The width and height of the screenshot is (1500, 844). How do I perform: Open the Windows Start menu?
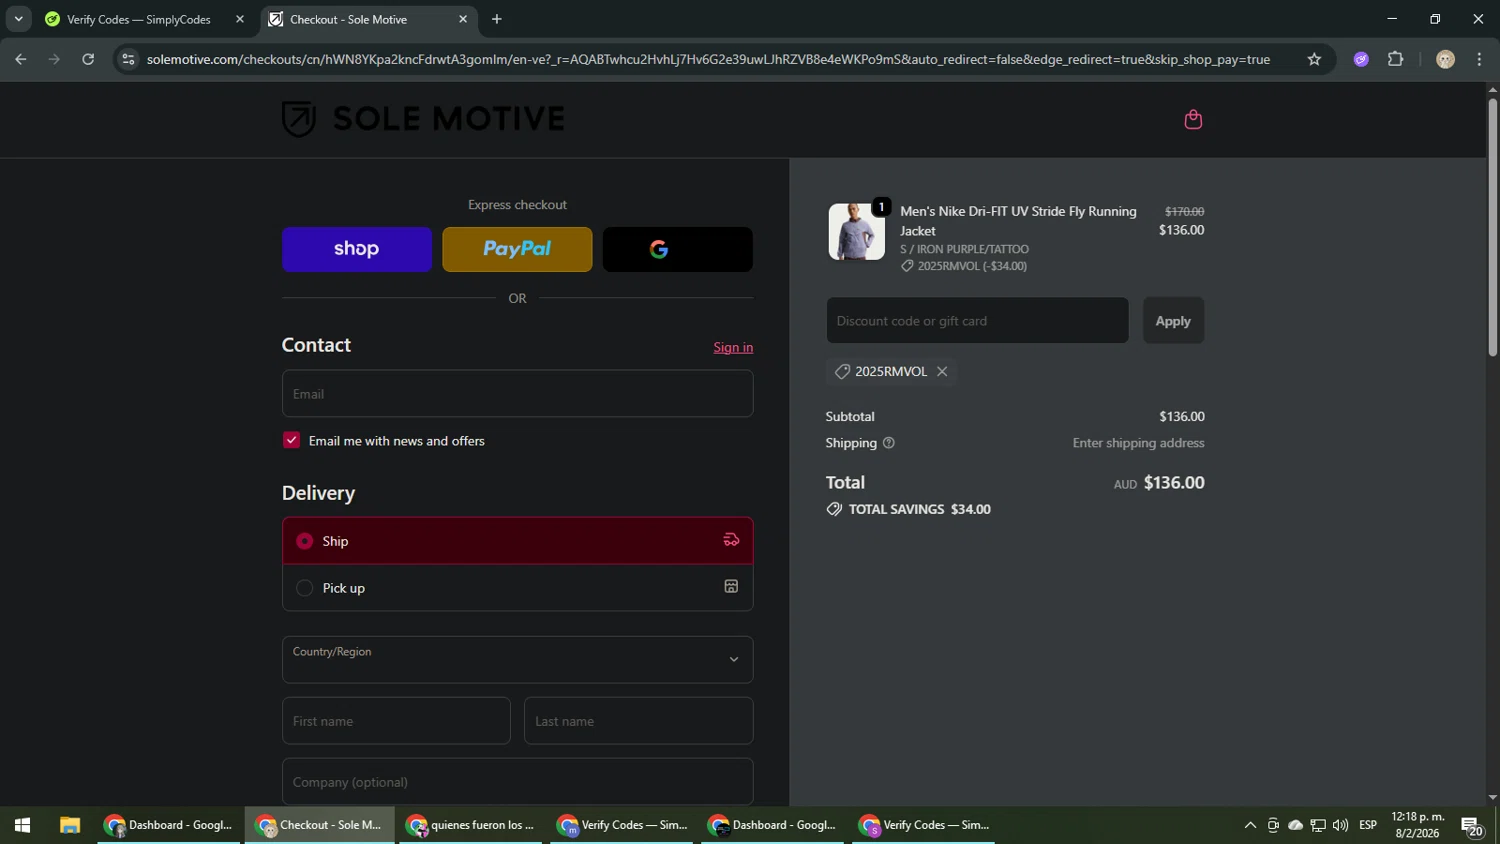pyautogui.click(x=22, y=825)
